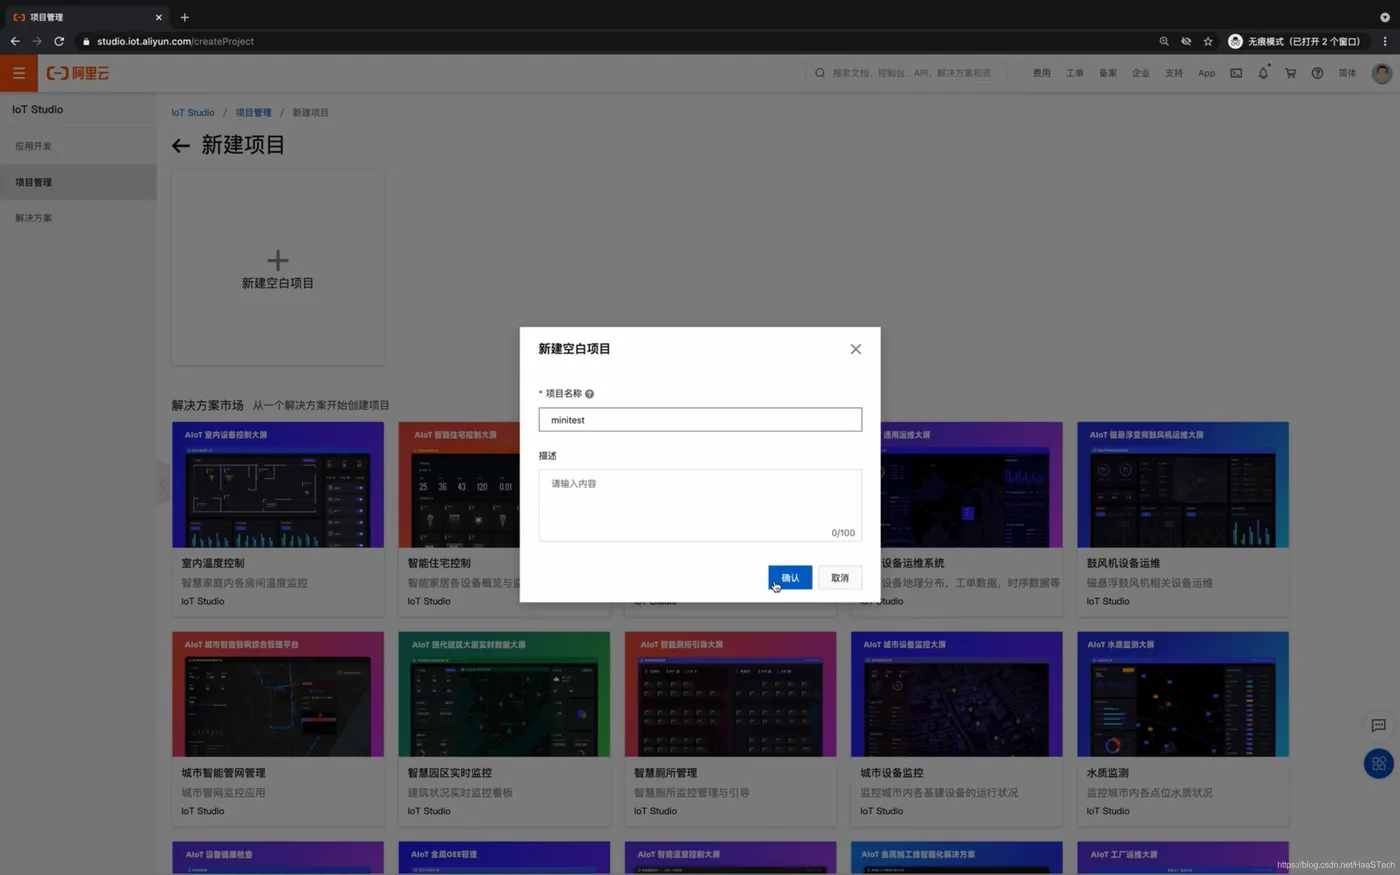Click the search field in the Aliyun header

click(x=906, y=73)
